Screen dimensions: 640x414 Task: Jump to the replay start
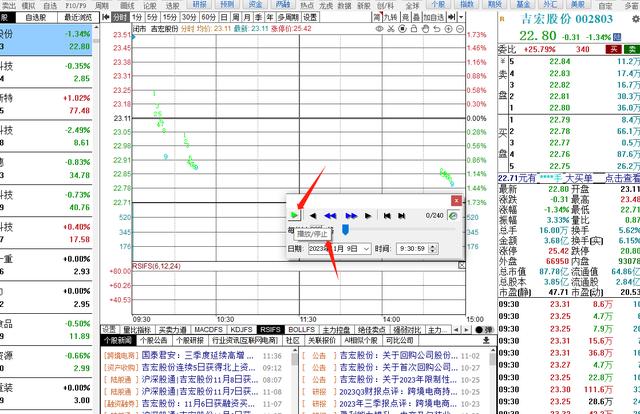[387, 215]
